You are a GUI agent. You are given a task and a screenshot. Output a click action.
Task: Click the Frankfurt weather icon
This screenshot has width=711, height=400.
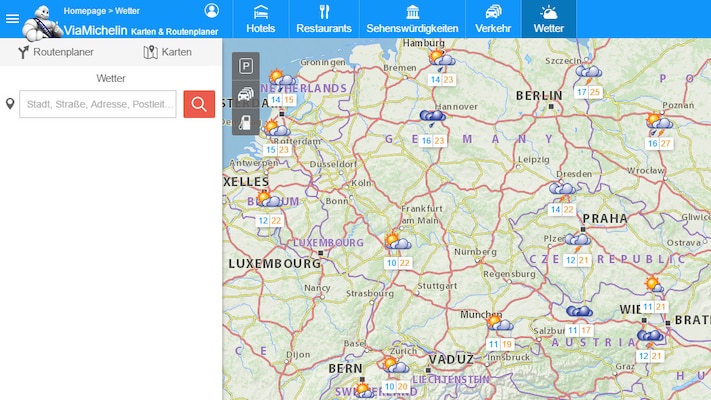point(398,241)
